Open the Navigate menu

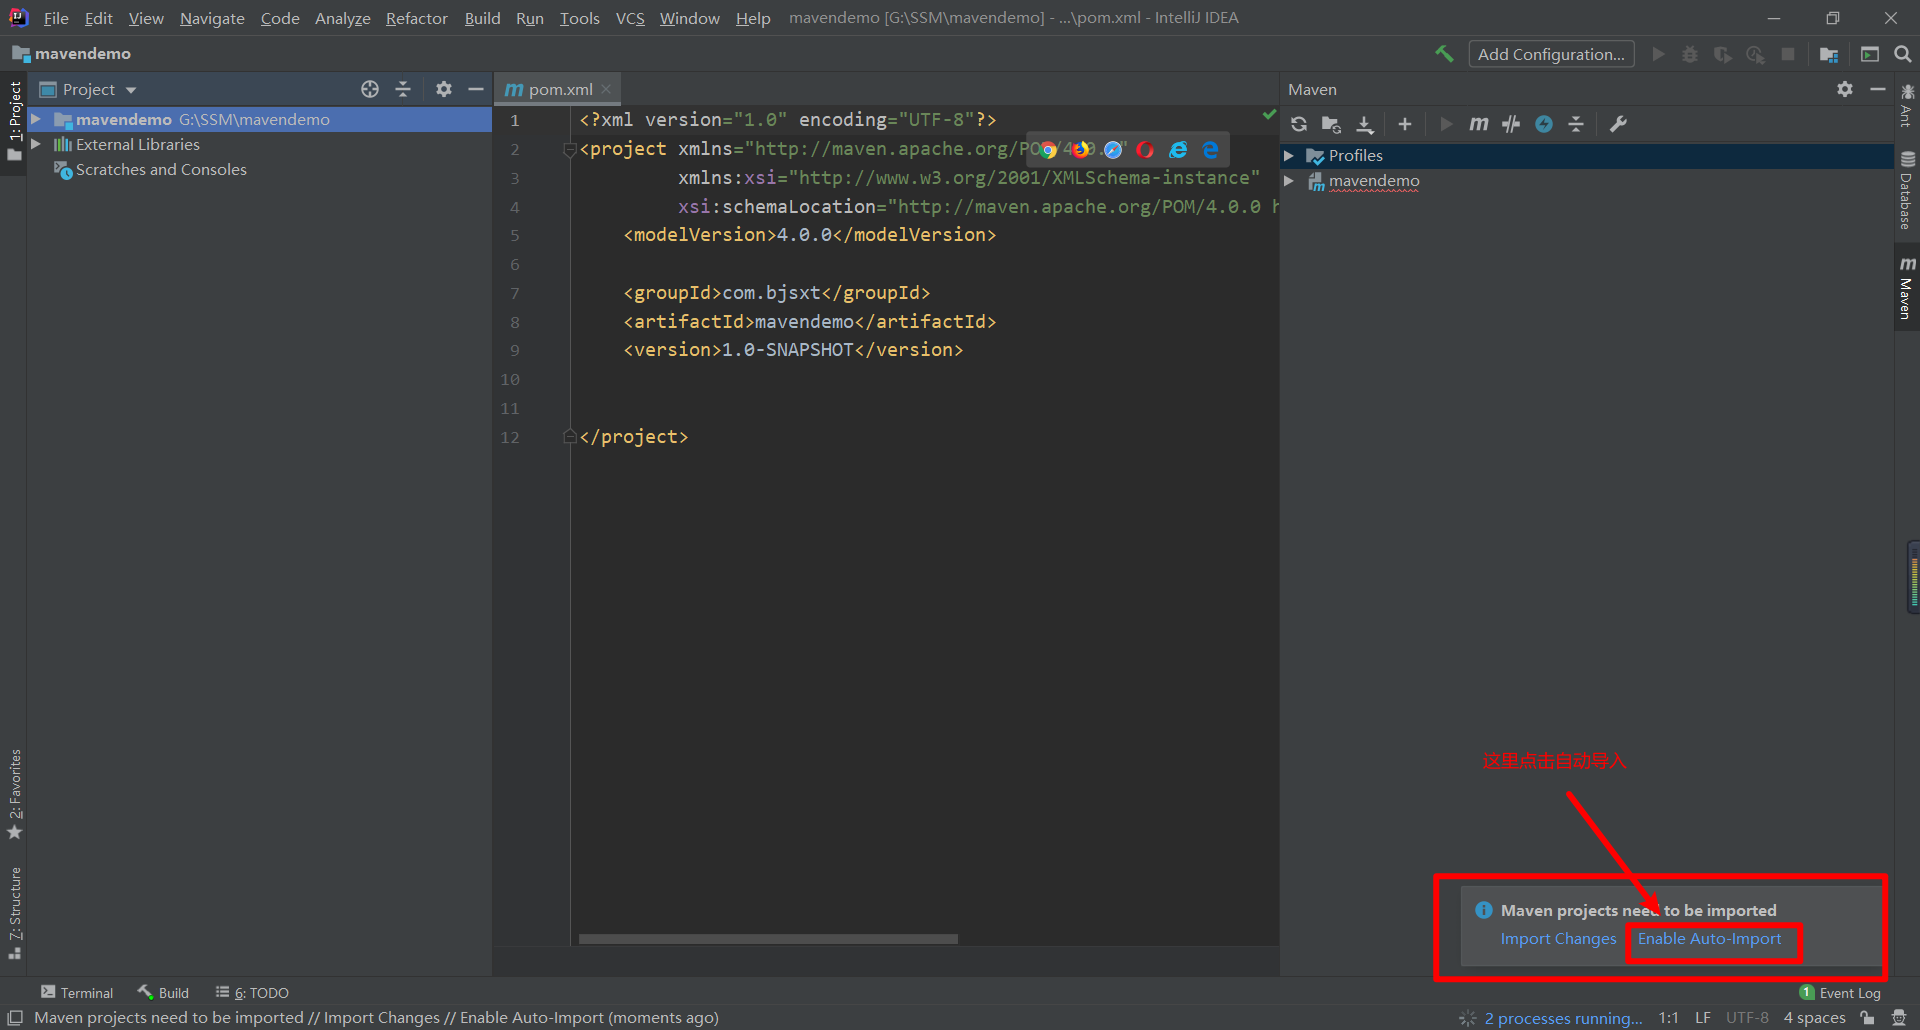212,18
